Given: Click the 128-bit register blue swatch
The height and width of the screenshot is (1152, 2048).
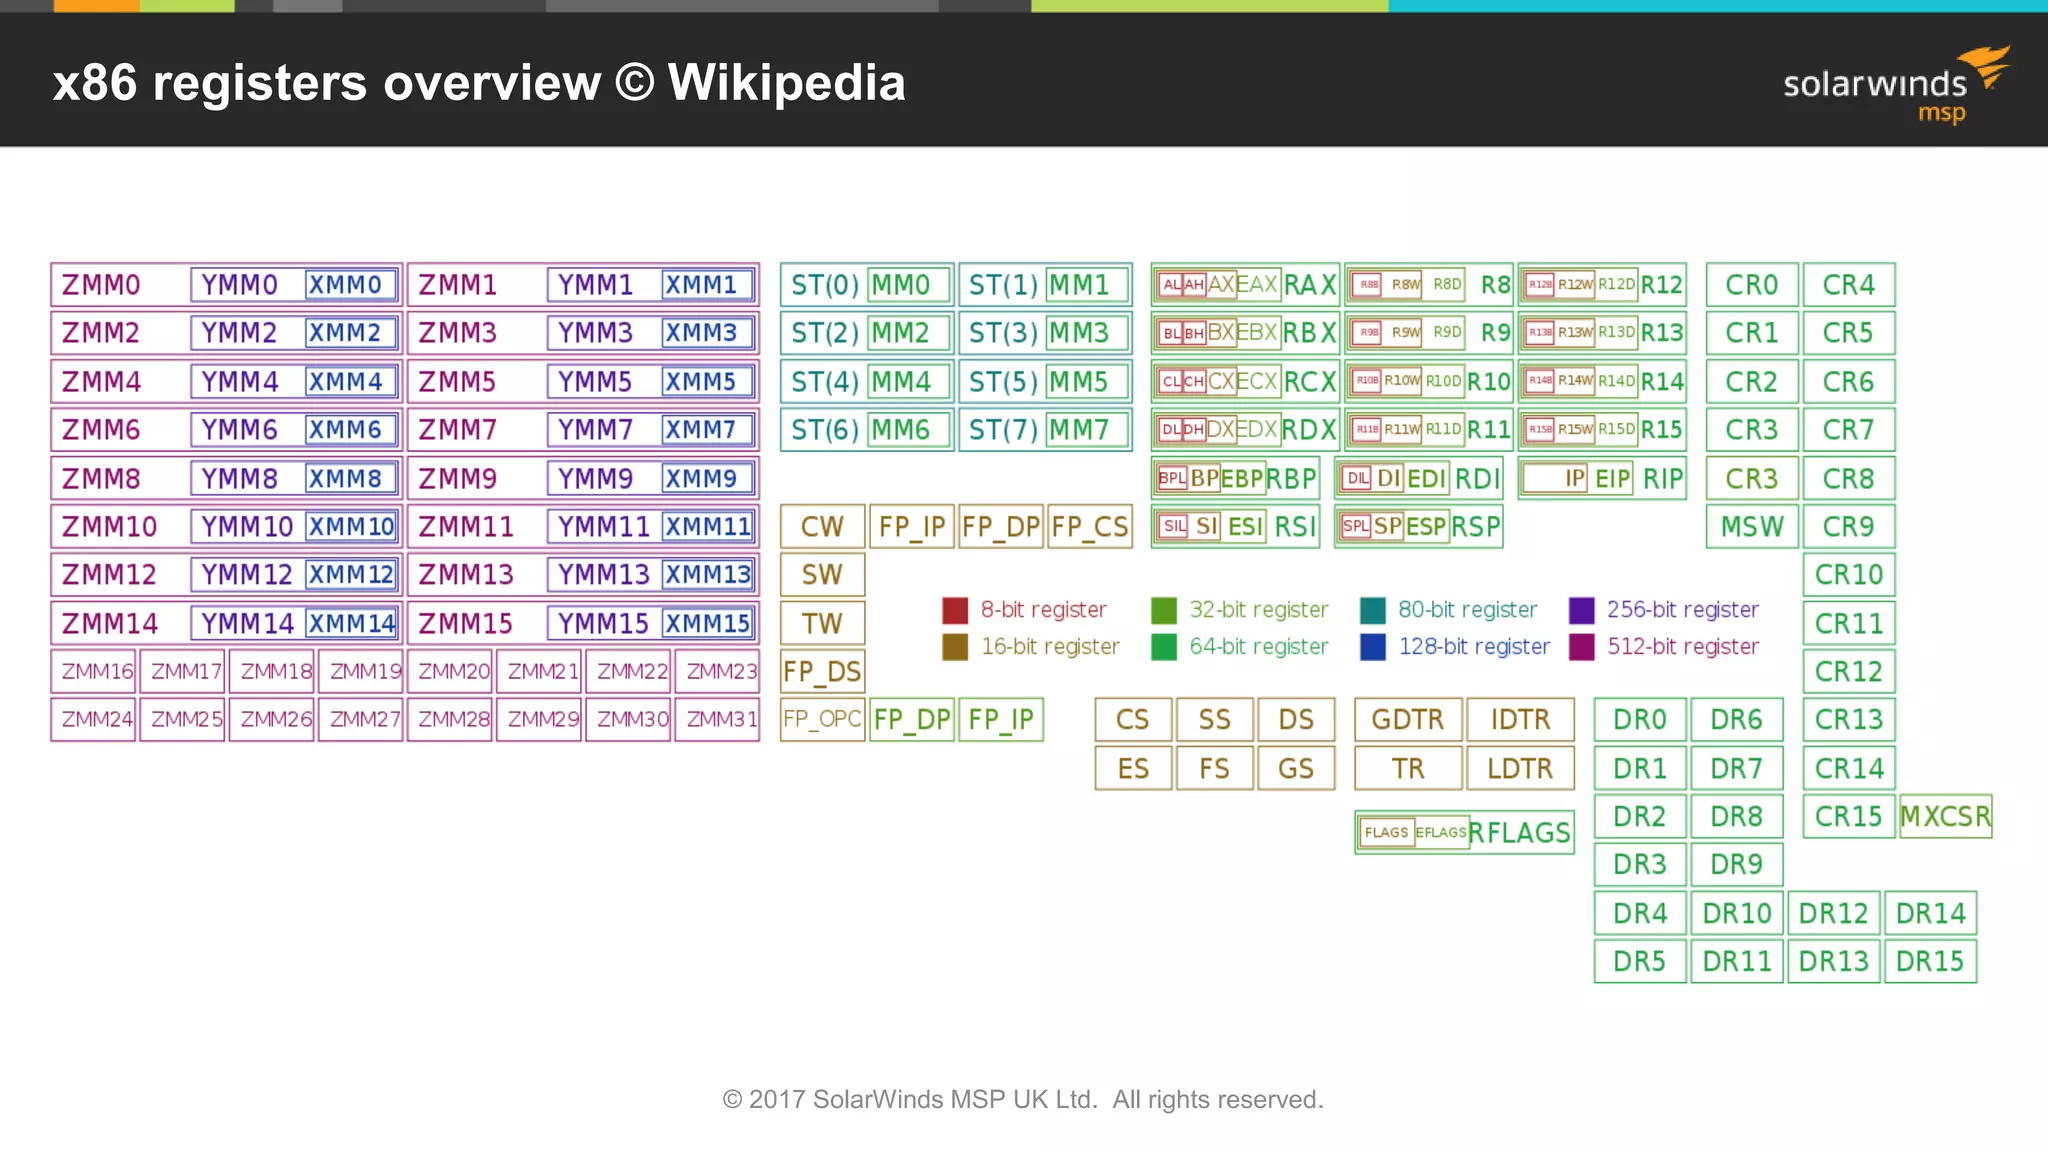Looking at the screenshot, I should click(1373, 647).
